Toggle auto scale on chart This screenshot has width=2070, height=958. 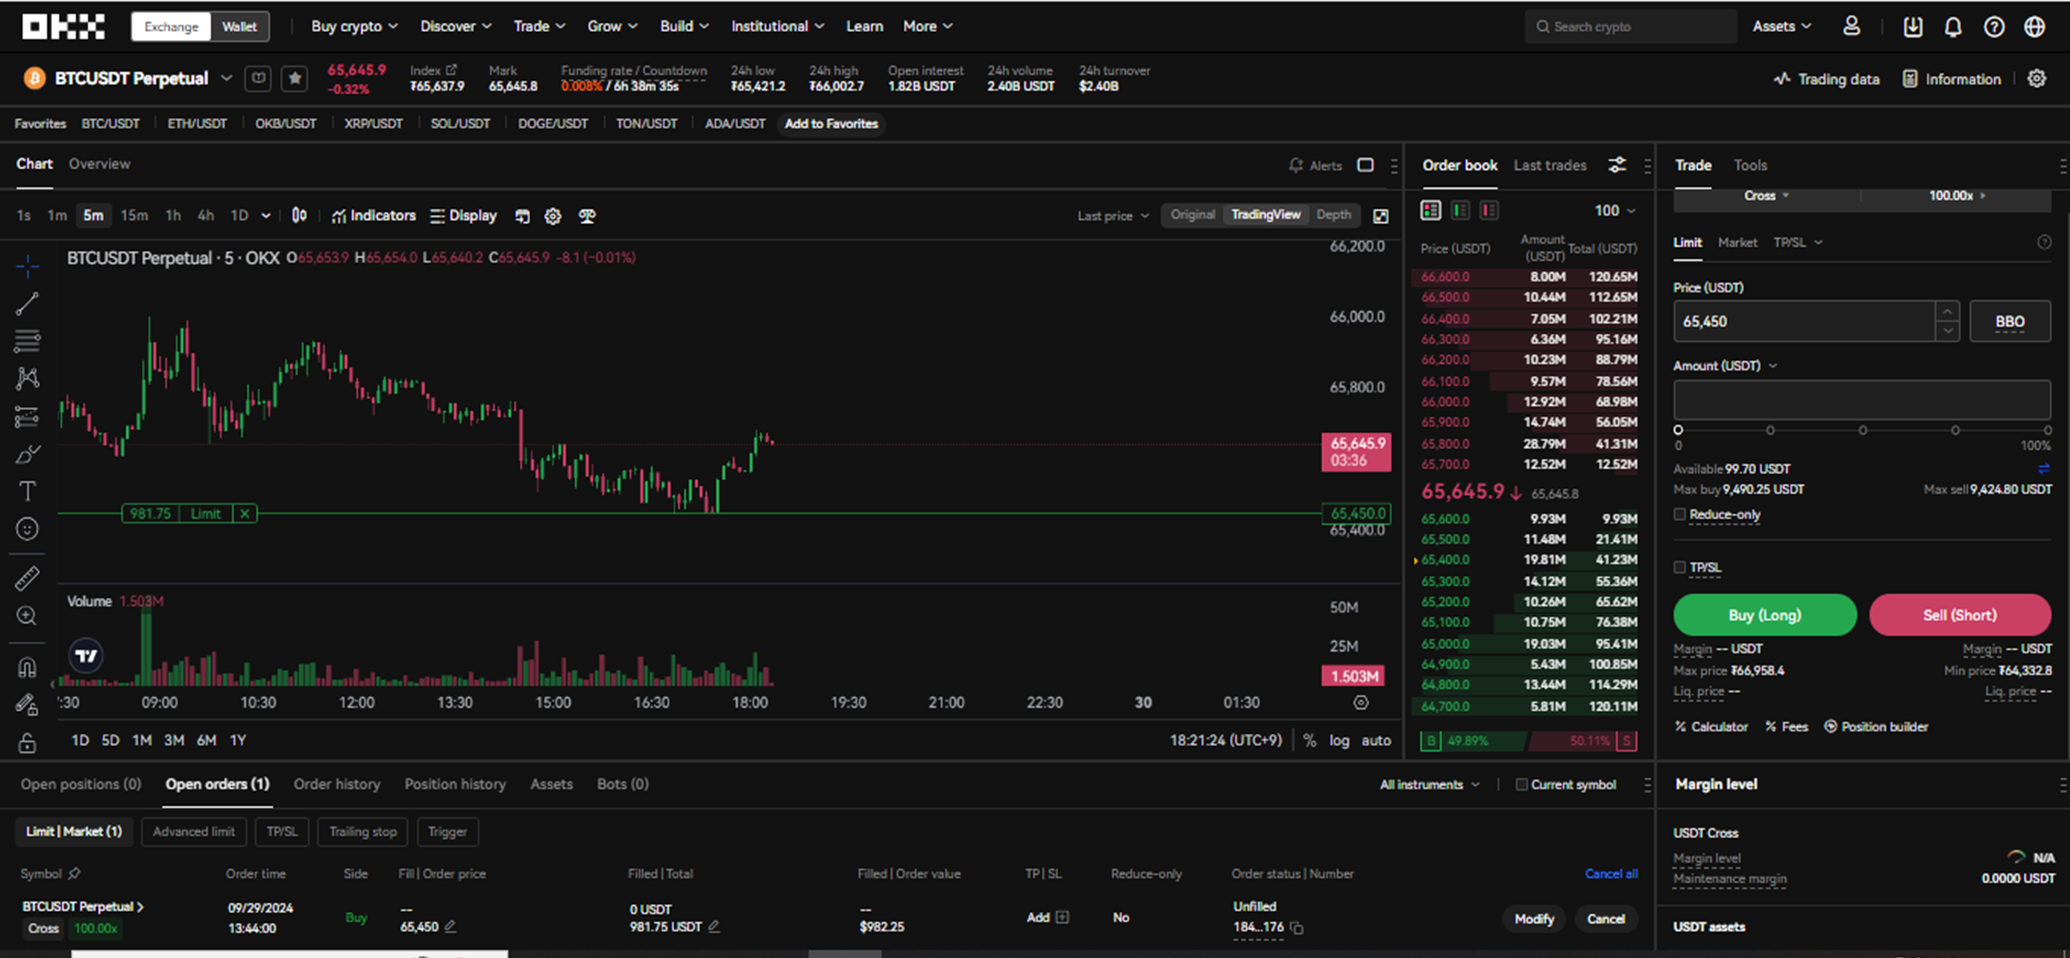[1376, 741]
